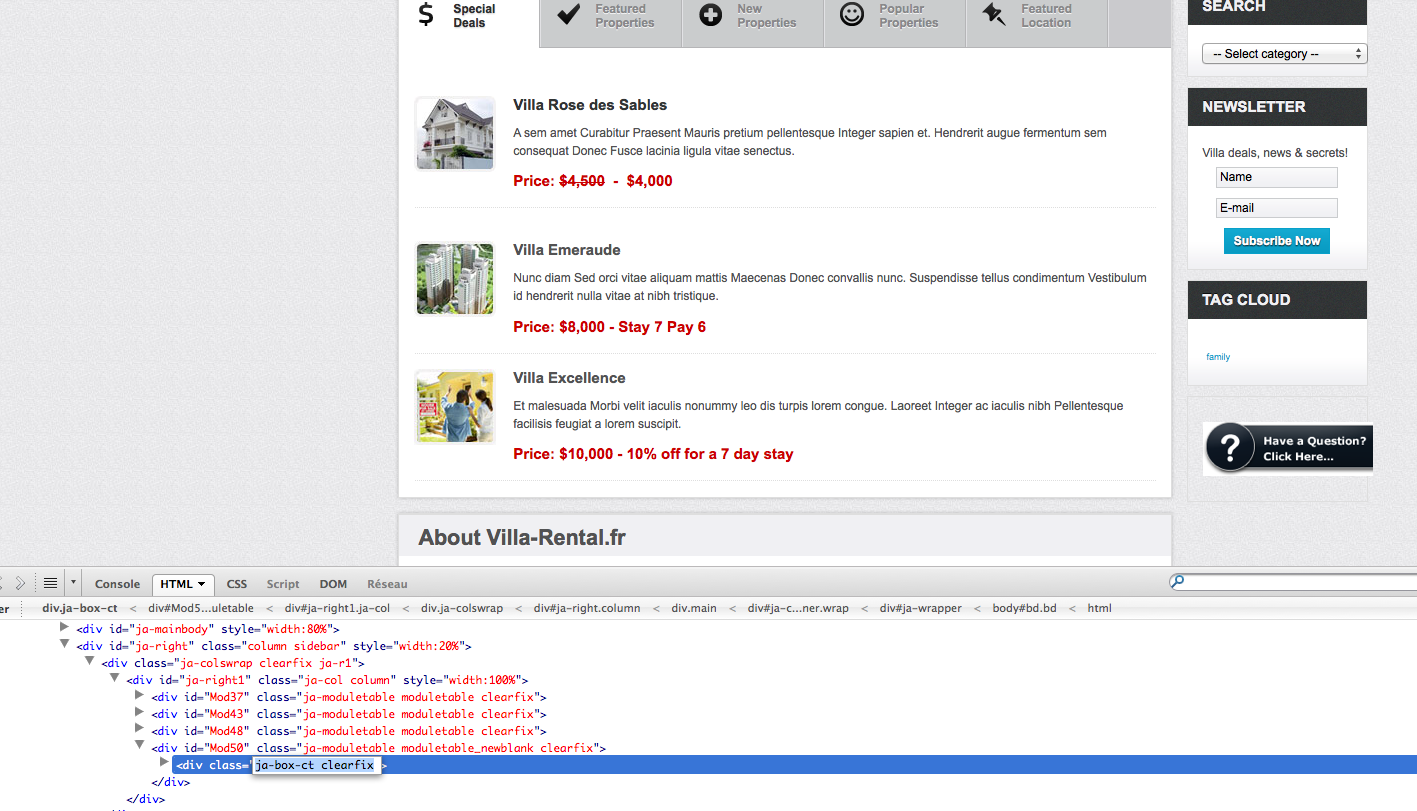Expand the ja-mainbody div node

tap(65, 628)
